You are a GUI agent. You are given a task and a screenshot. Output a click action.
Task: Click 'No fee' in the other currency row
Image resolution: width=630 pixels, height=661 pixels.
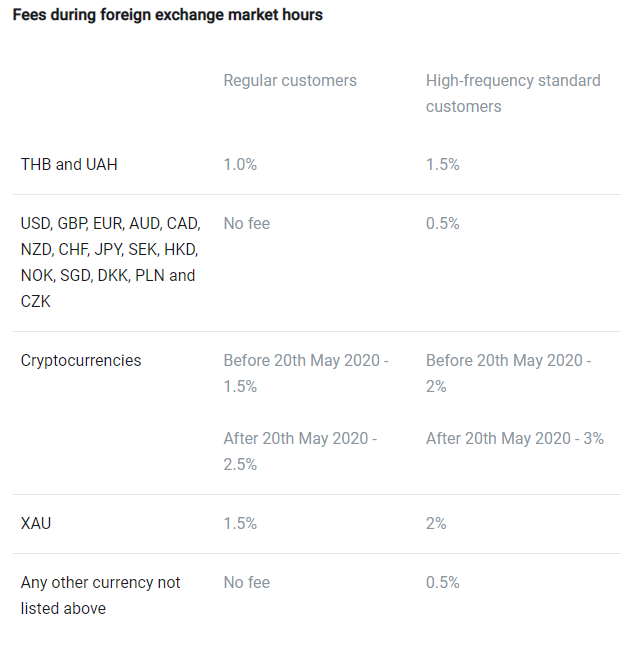(x=247, y=583)
